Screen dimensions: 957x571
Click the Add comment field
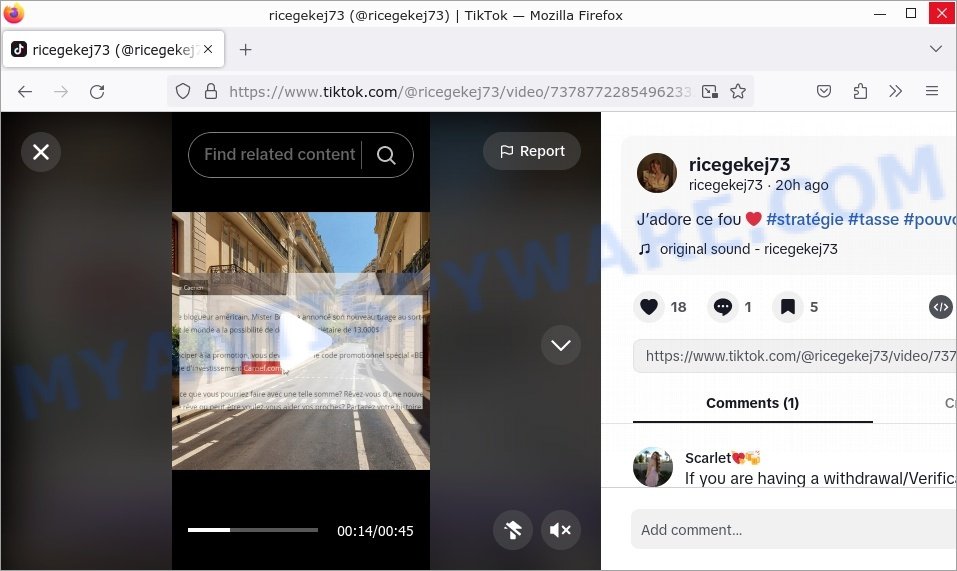pos(793,530)
